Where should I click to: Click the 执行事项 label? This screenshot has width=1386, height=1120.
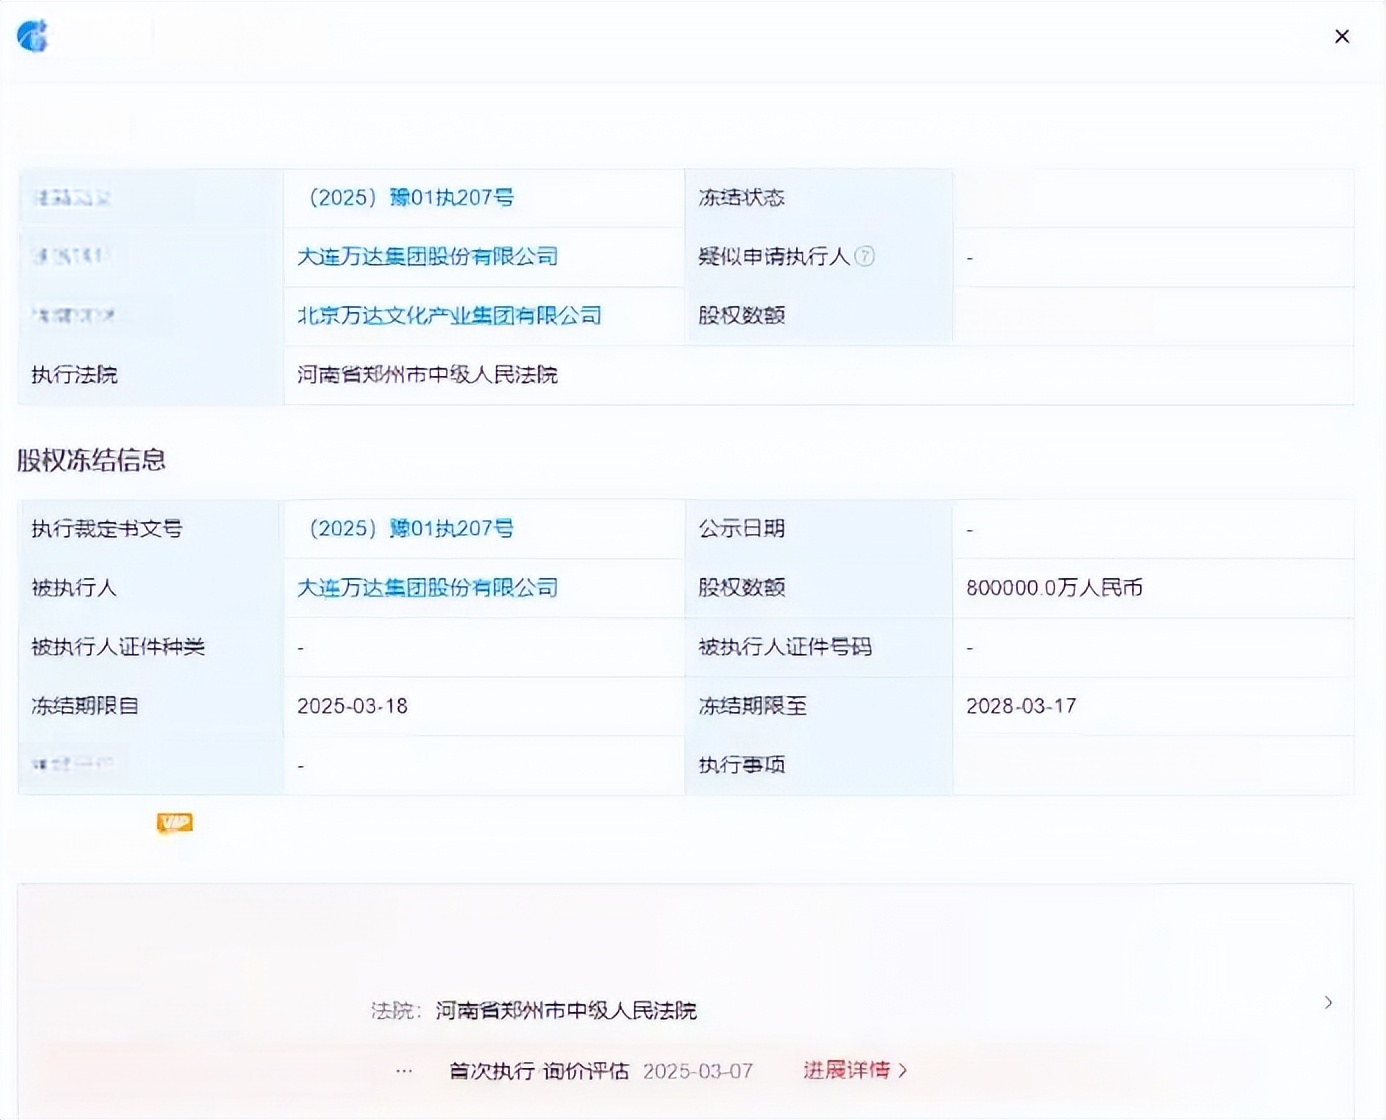pyautogui.click(x=742, y=765)
